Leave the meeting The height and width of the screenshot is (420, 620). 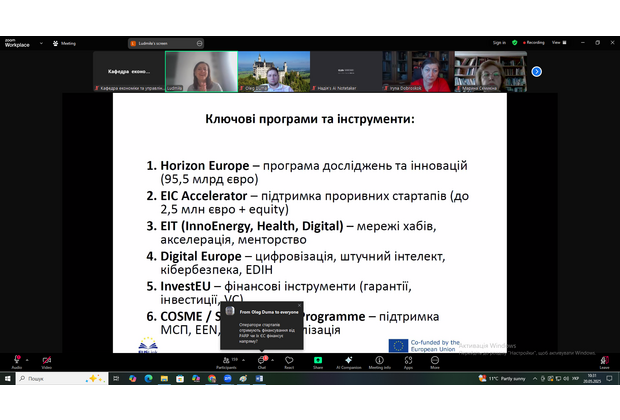pyautogui.click(x=604, y=361)
